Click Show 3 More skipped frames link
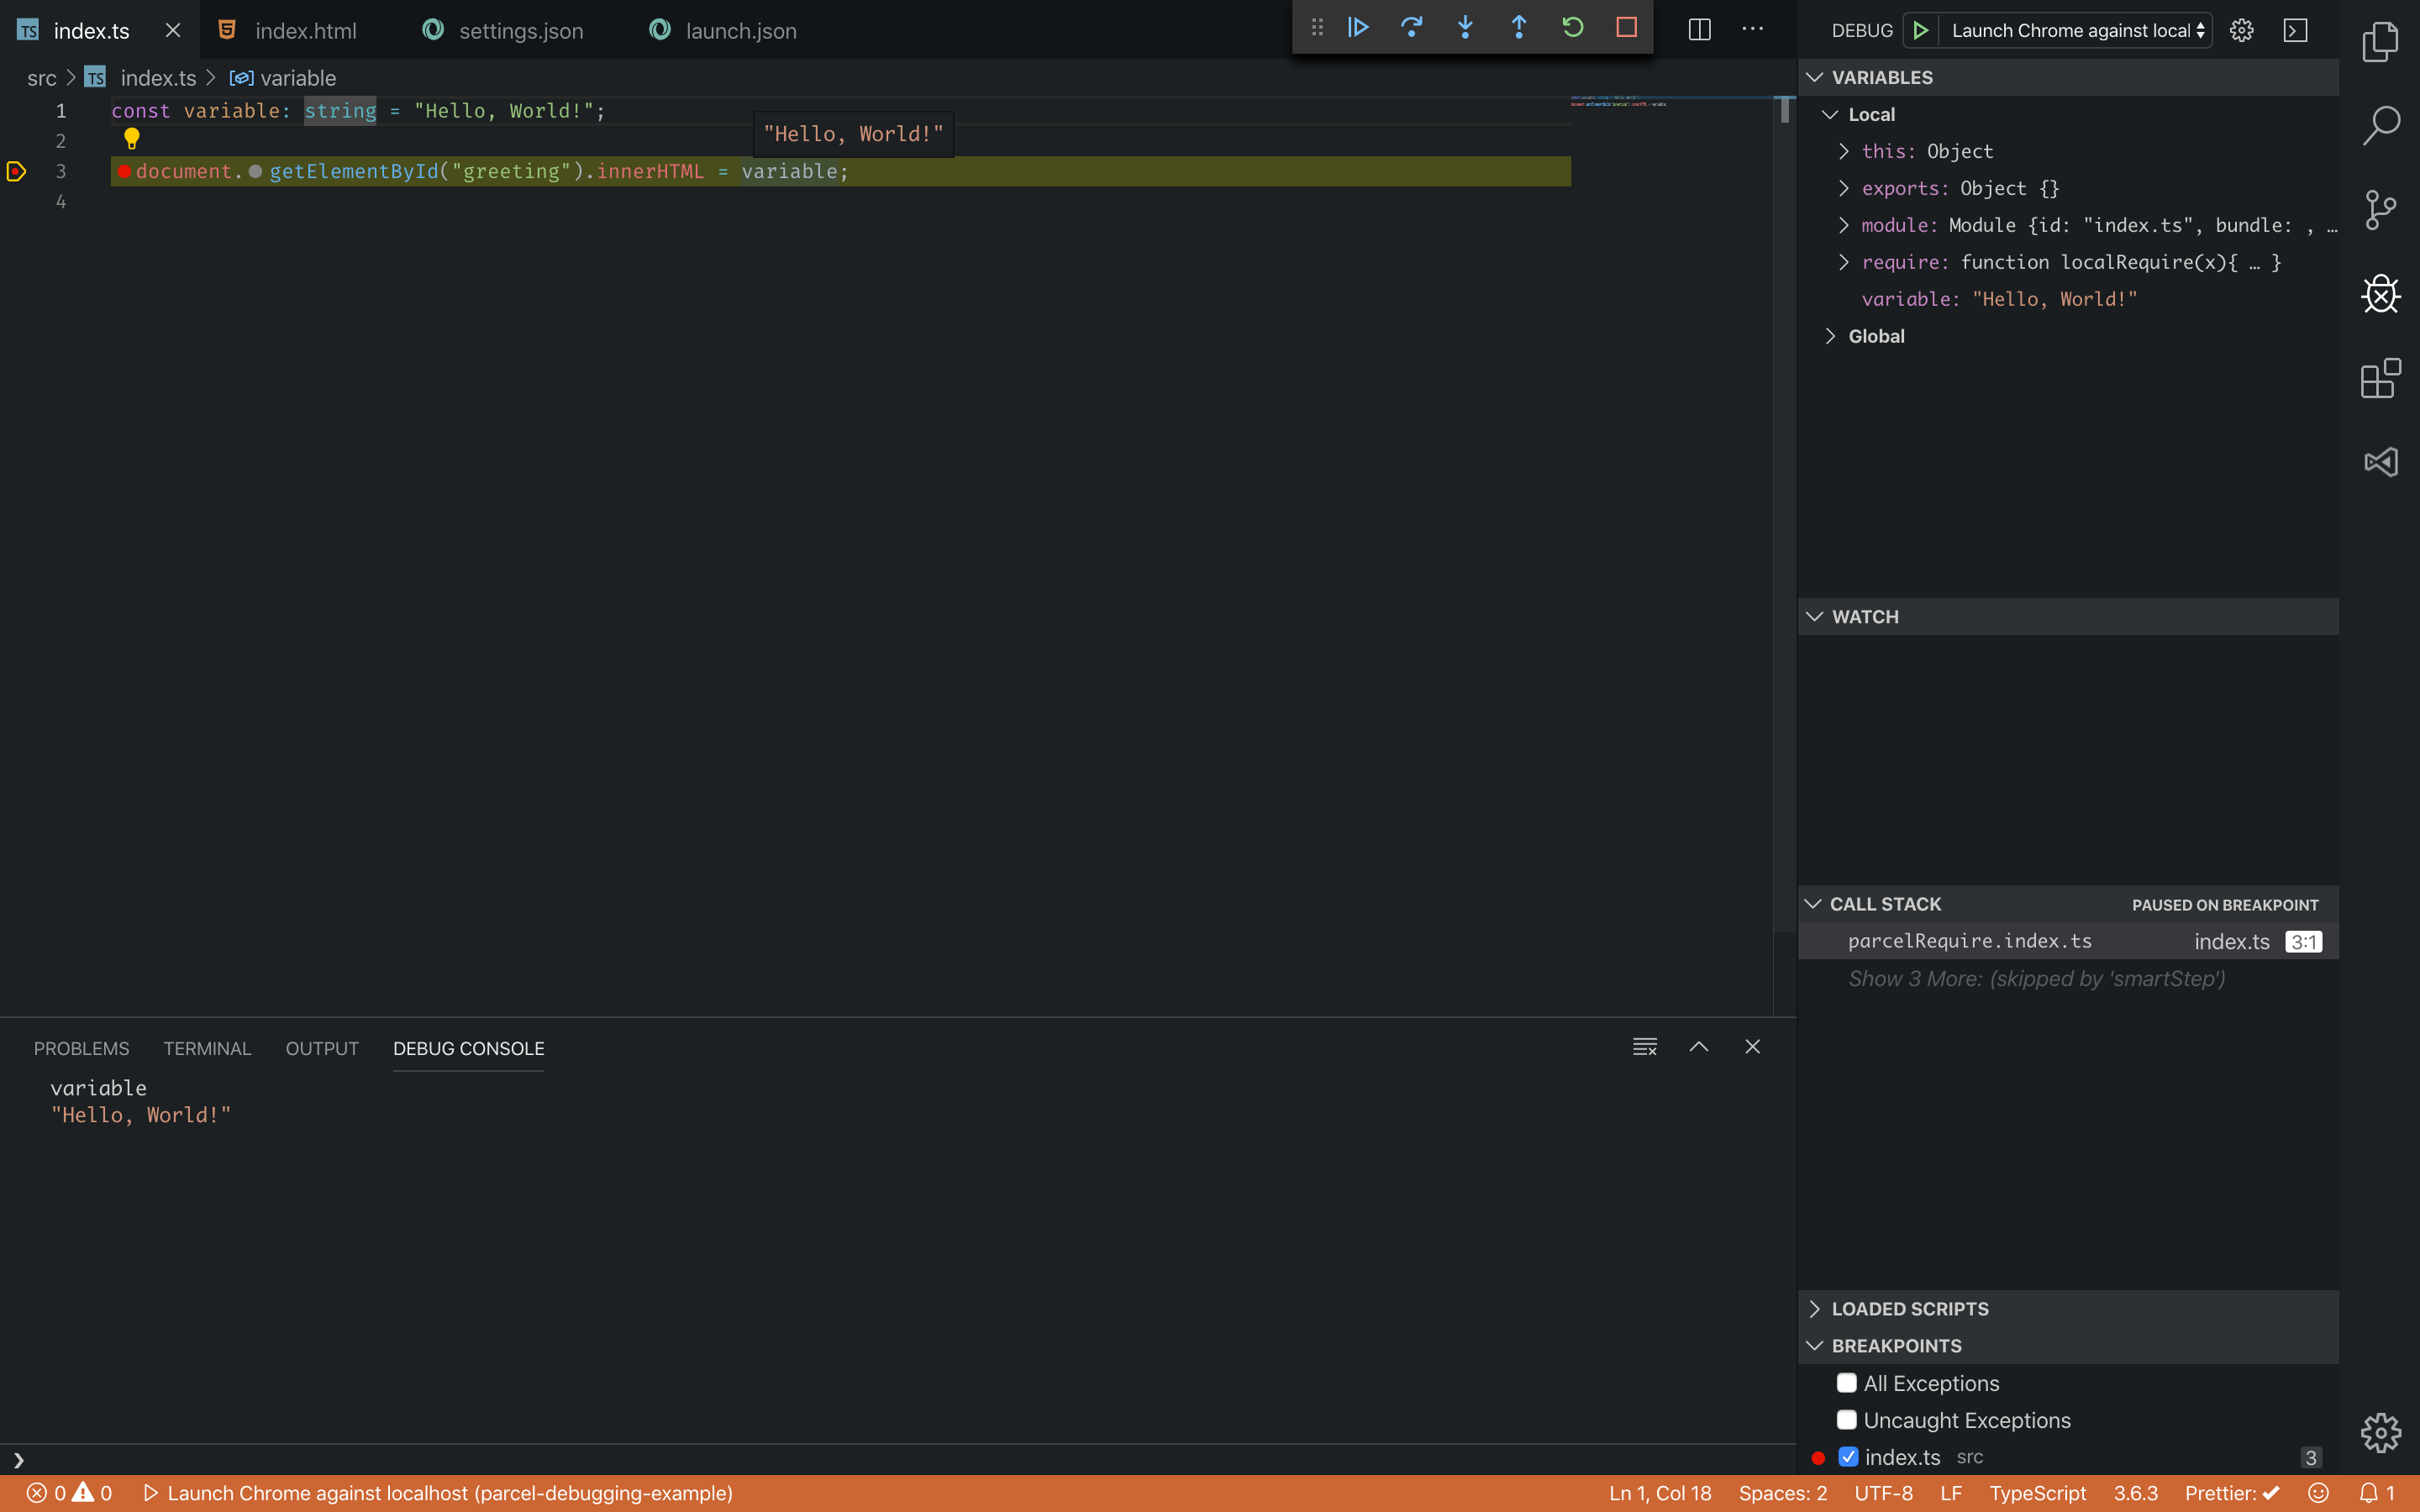Image resolution: width=2420 pixels, height=1512 pixels. tap(2035, 977)
